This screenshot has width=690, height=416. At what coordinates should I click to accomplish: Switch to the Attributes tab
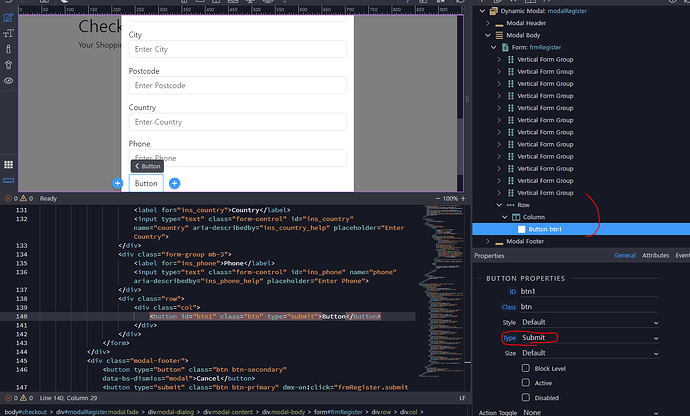655,256
